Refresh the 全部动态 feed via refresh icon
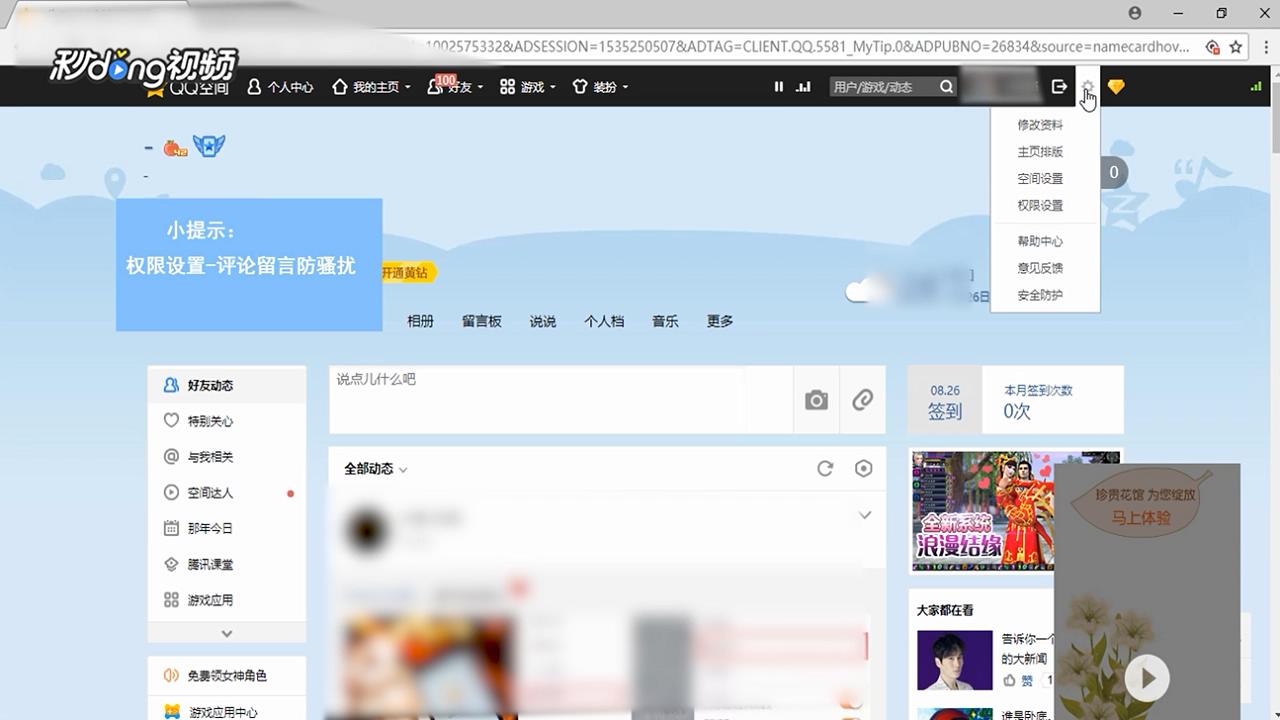 pos(824,468)
